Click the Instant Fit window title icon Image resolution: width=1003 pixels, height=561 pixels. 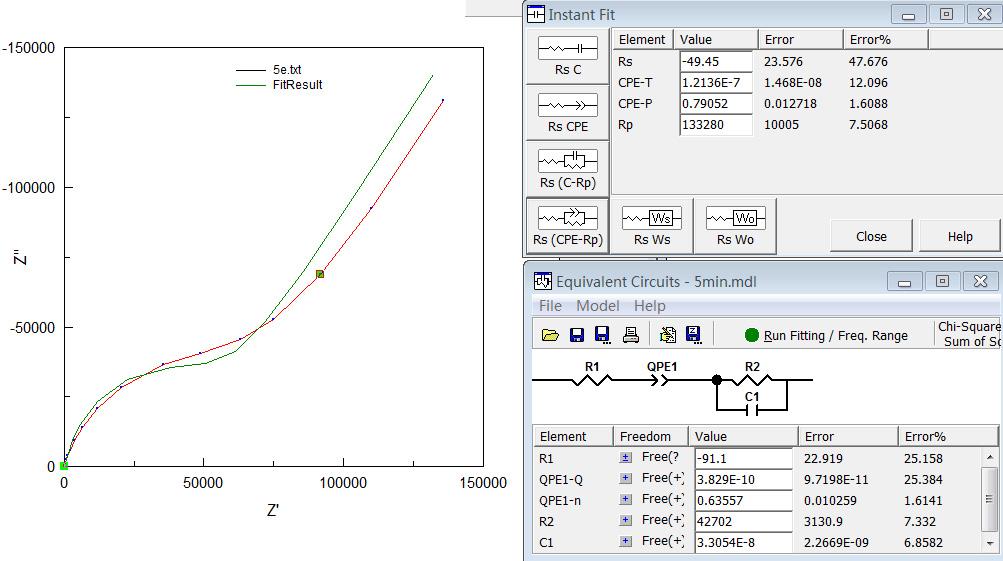(535, 14)
